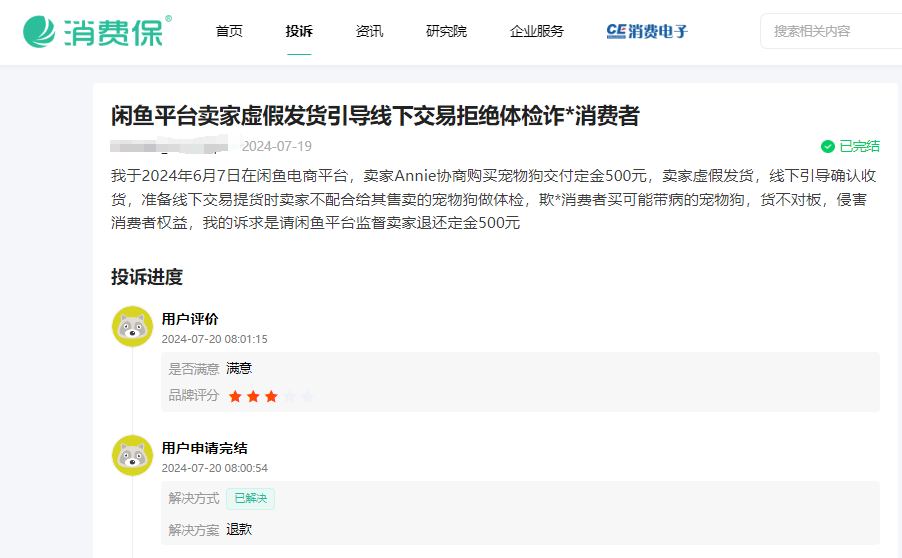Click the timestamp 2024-07-20 08:00:54
The image size is (902, 558).
coord(215,468)
